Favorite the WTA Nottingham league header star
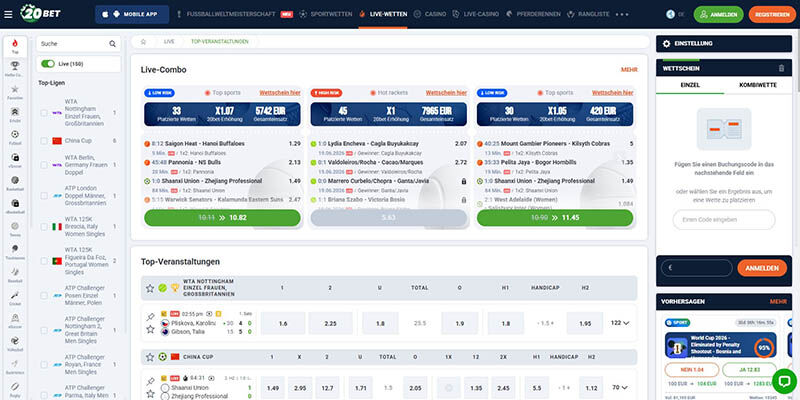Viewport: 800px width, 400px height. (150, 288)
